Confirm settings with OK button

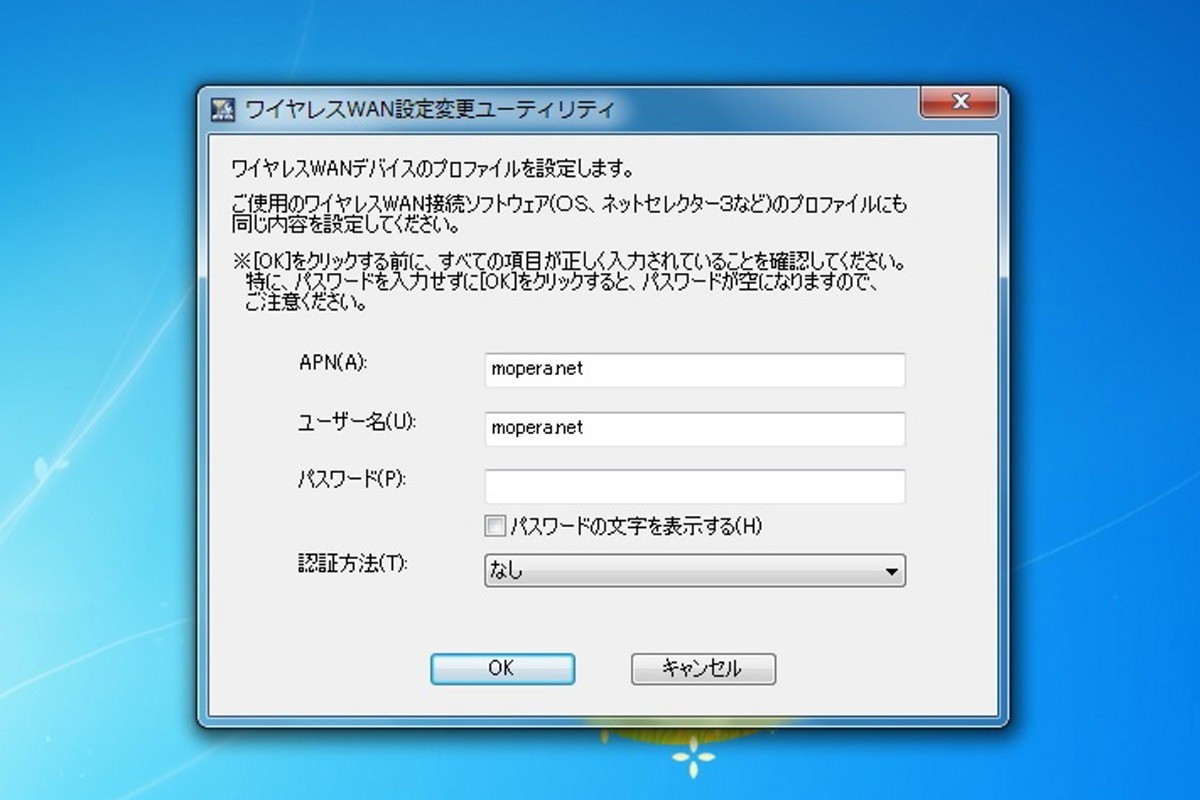point(502,669)
